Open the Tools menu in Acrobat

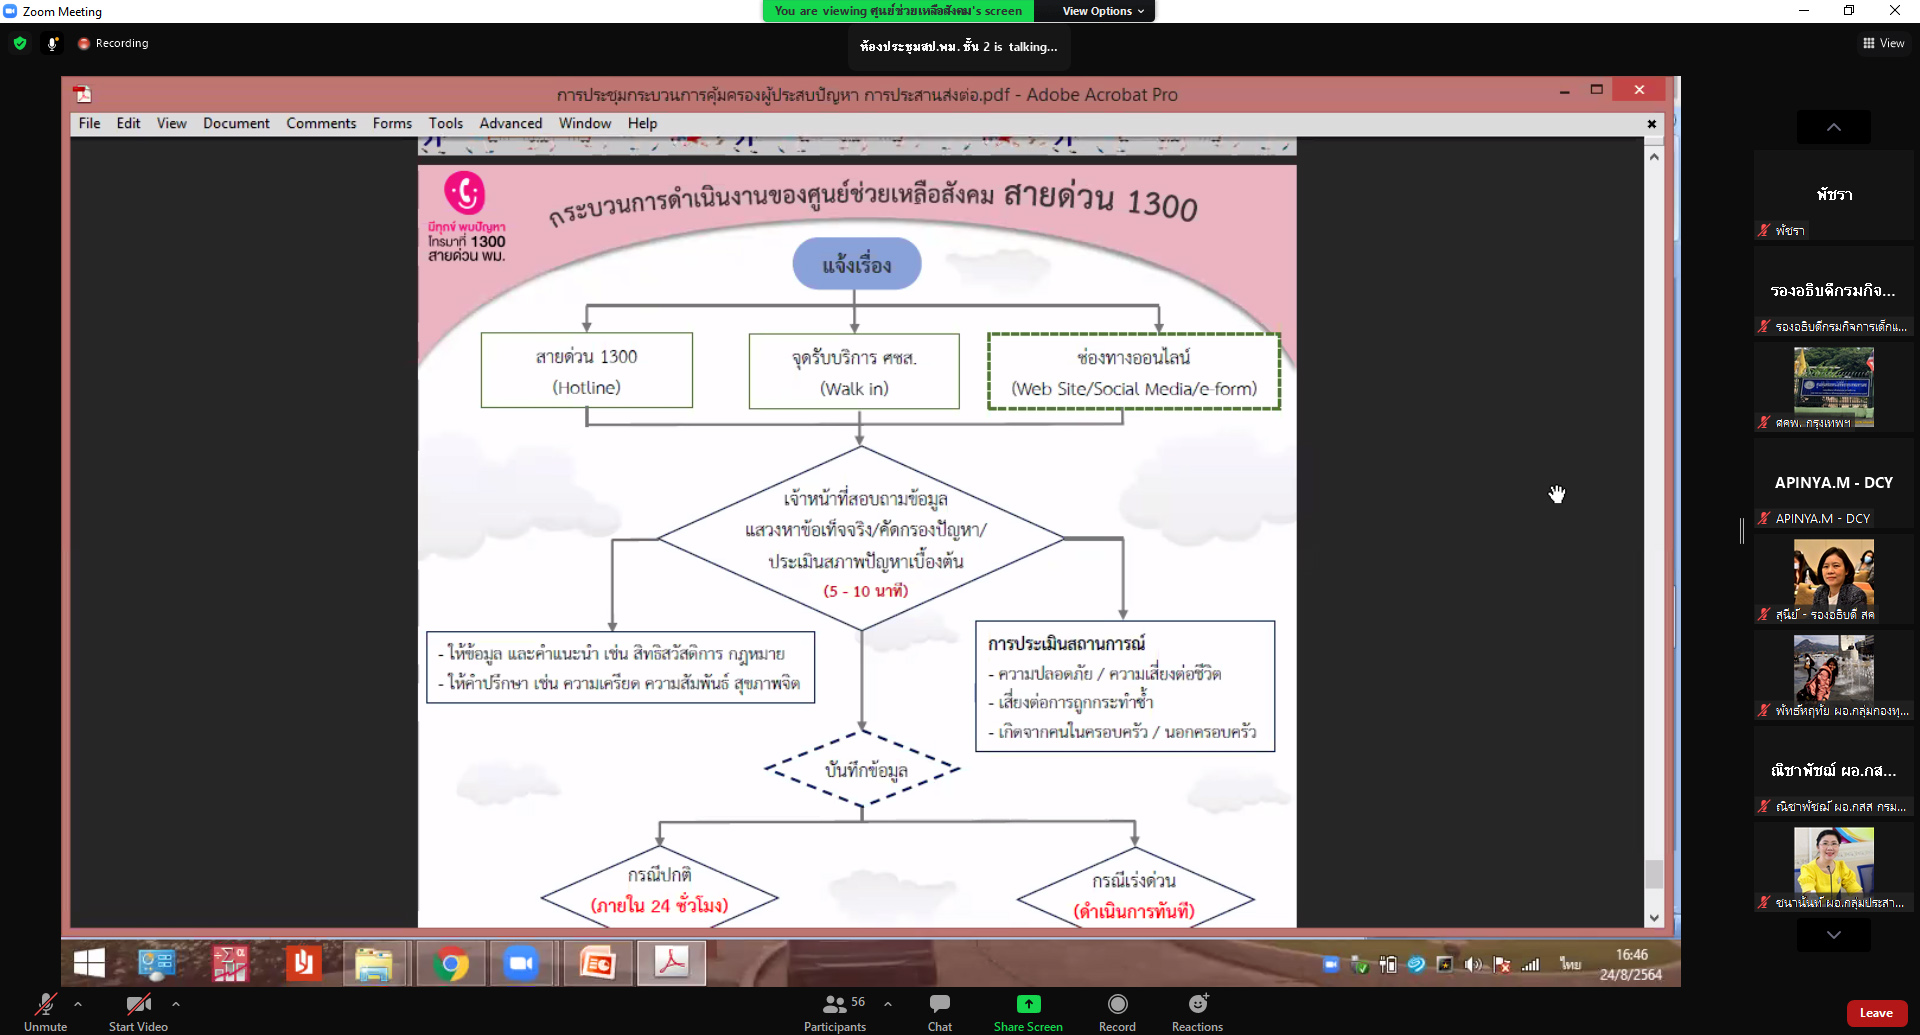[446, 123]
